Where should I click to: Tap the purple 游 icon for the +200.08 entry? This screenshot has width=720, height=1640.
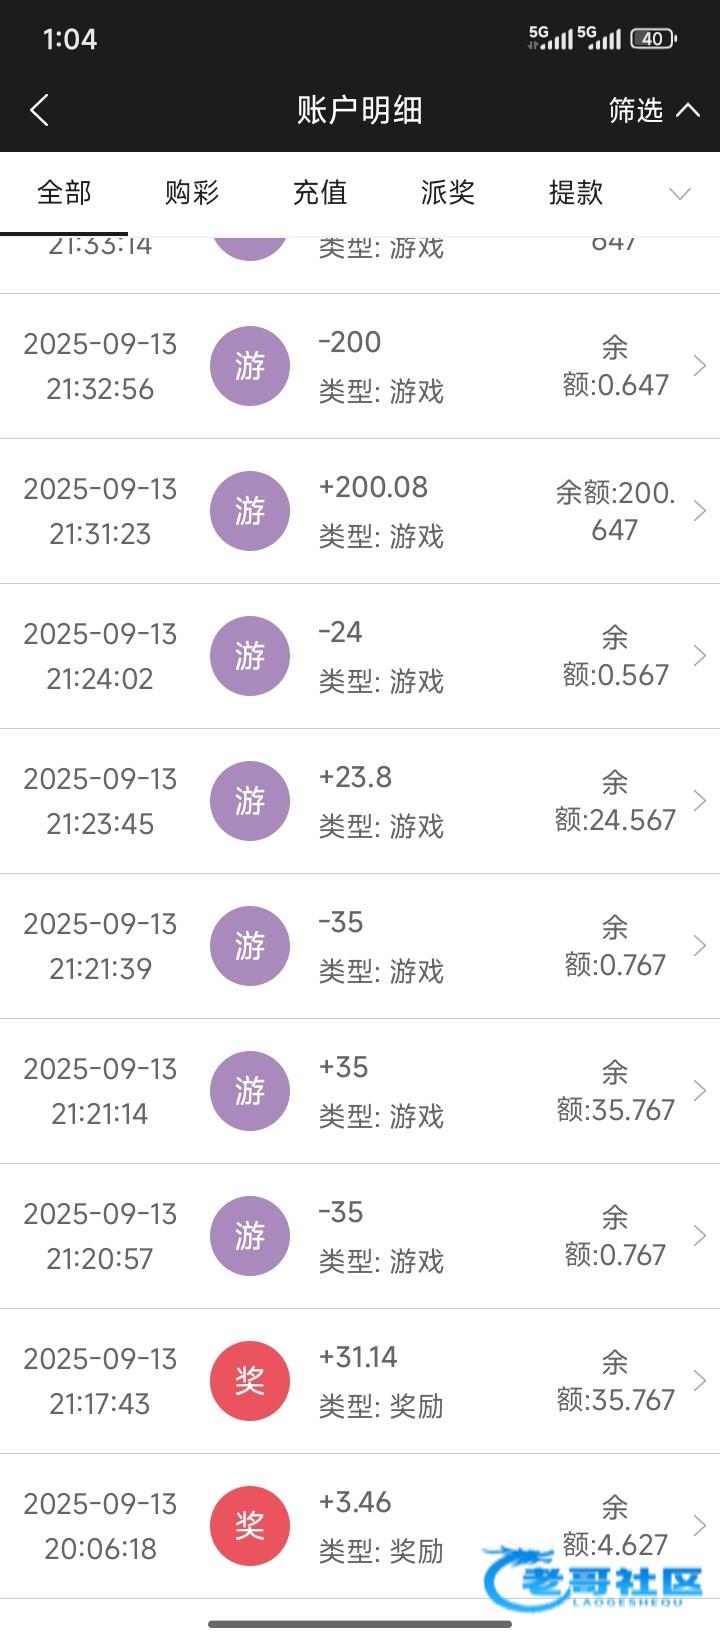250,511
